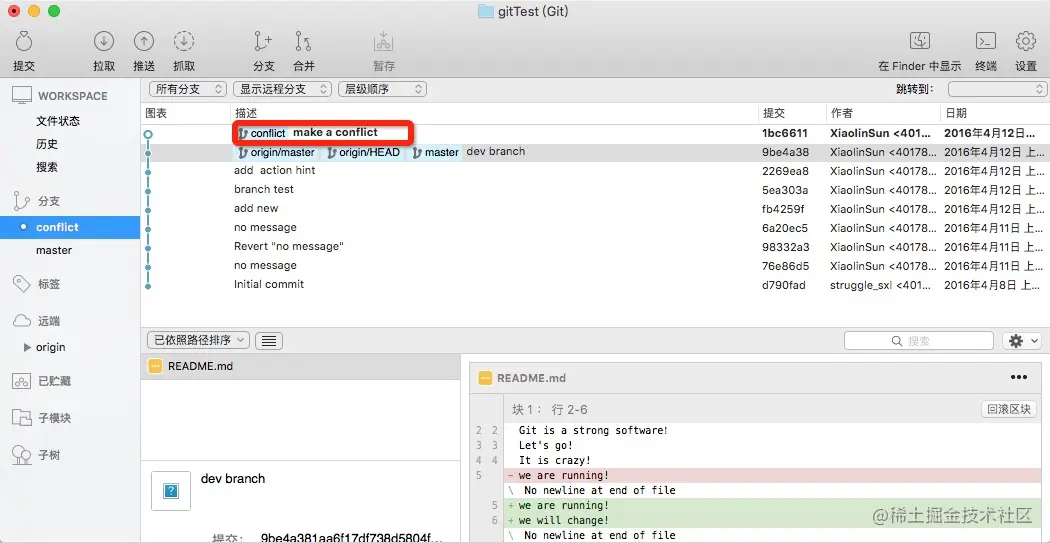Click the Date (日期) column header
This screenshot has width=1050, height=543.
point(956,113)
